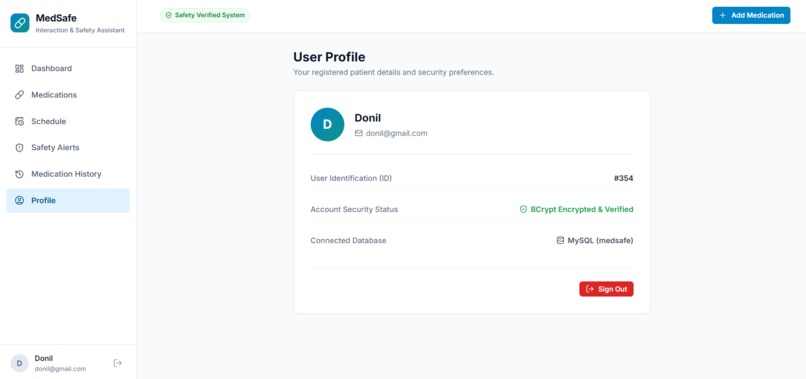Click the MedSafe pill logo icon
This screenshot has width=806, height=379.
20,23
